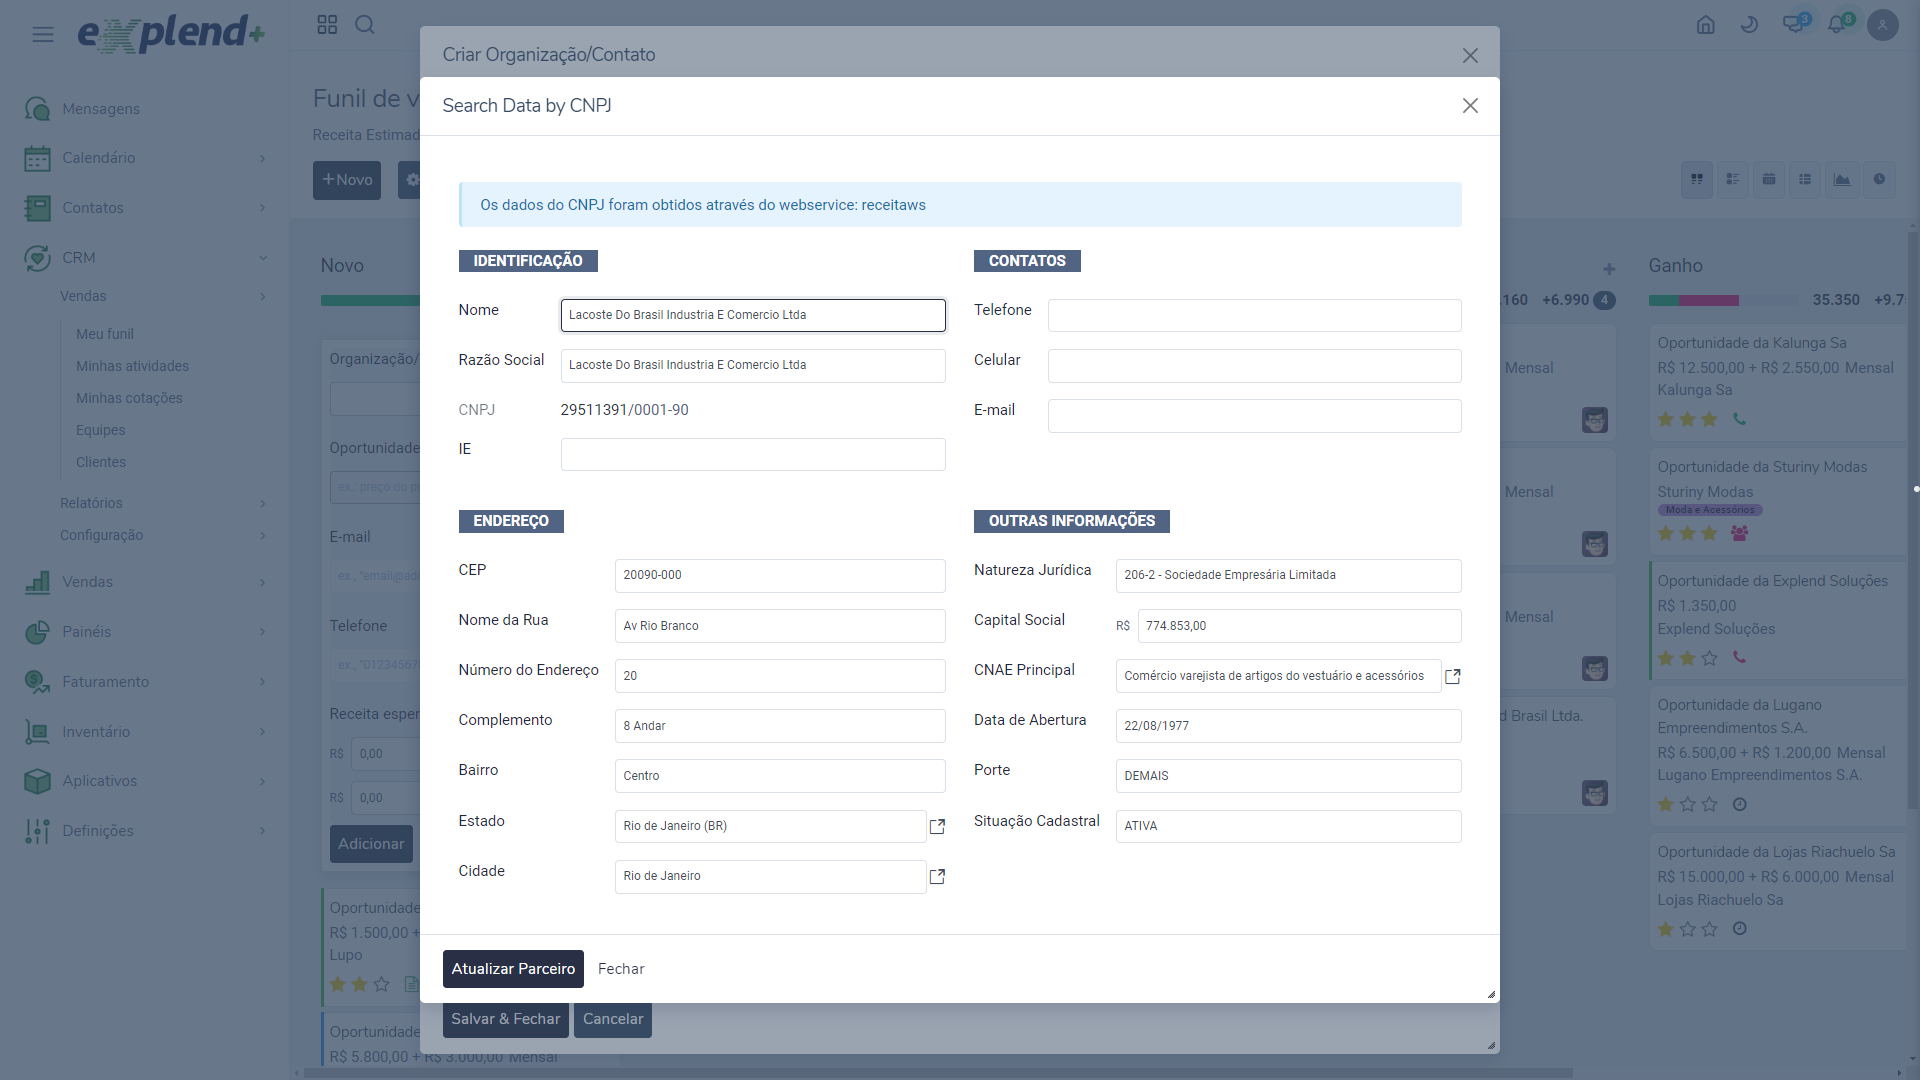Open Mensagens in the sidebar
This screenshot has width=1920, height=1080.
(101, 109)
